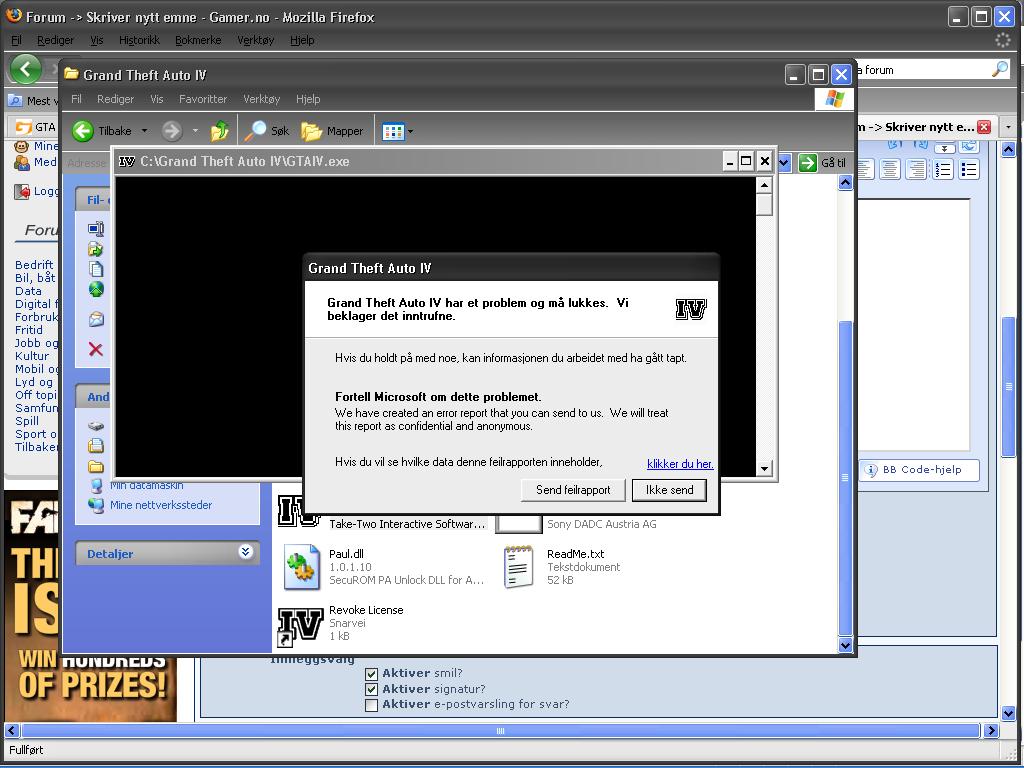Click Fritid forum category link
This screenshot has width=1024, height=768.
point(29,330)
